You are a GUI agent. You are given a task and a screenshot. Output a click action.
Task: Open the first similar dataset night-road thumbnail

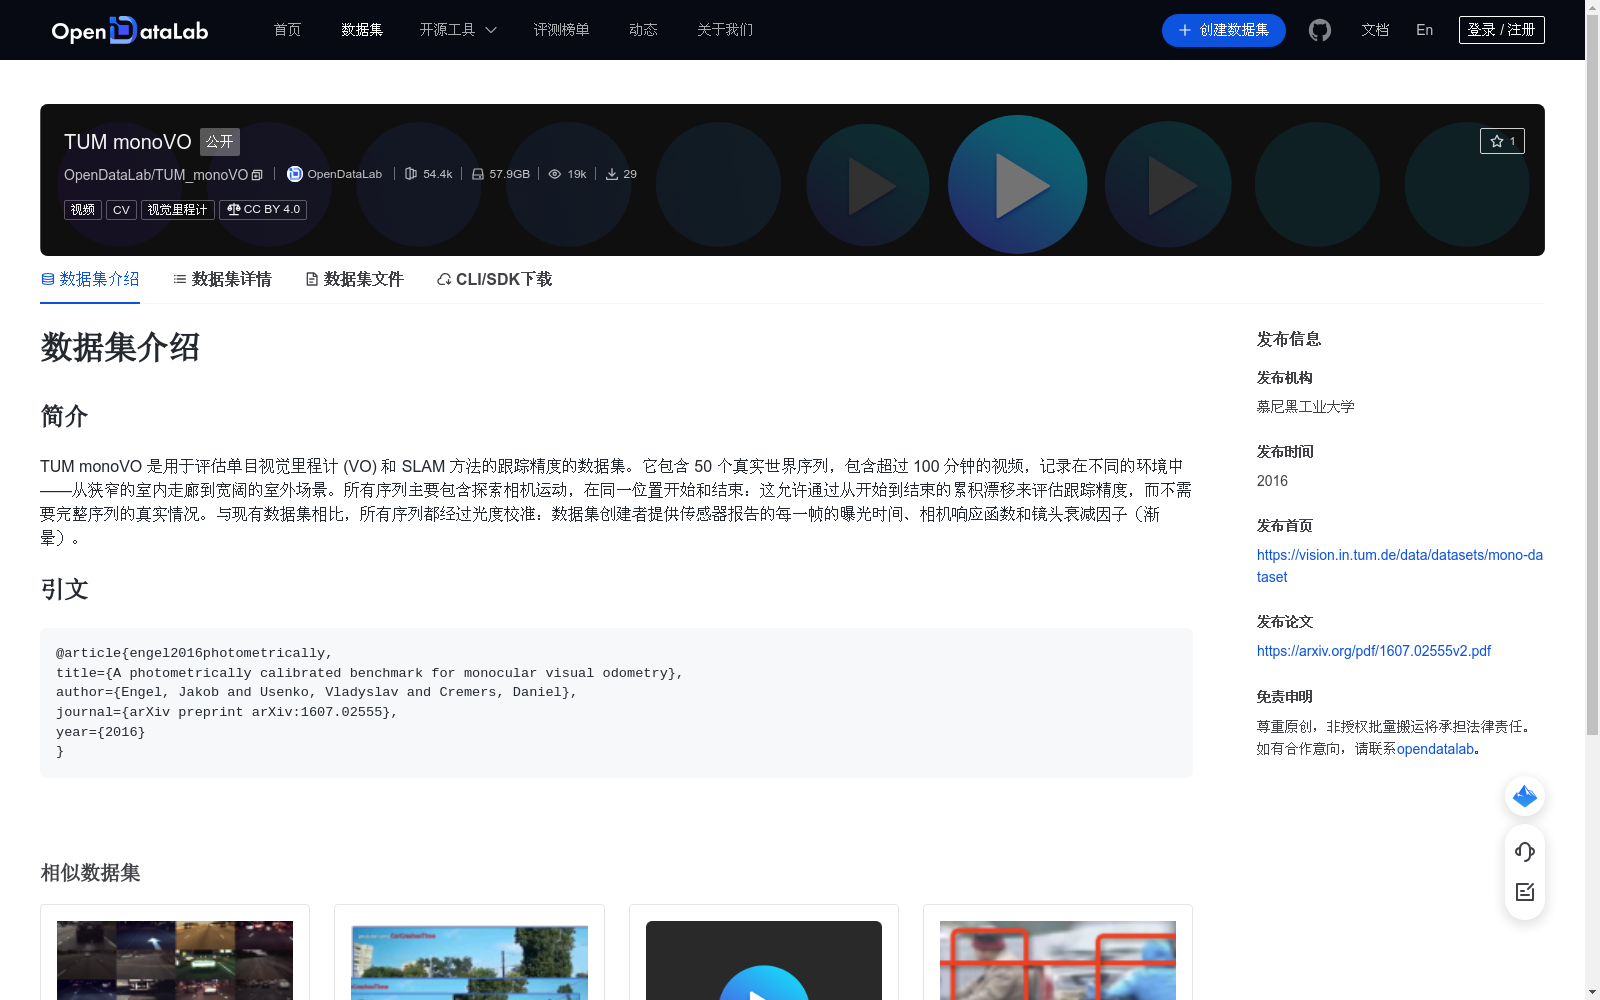[x=175, y=960]
